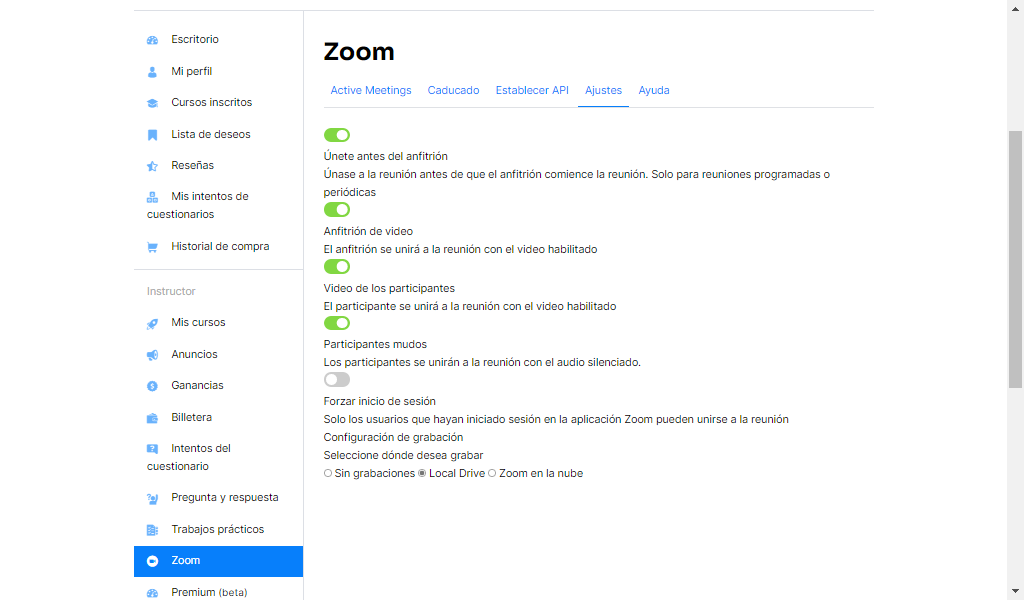1024x600 pixels.
Task: Click the Escritorio dashboard icon
Action: tap(152, 40)
